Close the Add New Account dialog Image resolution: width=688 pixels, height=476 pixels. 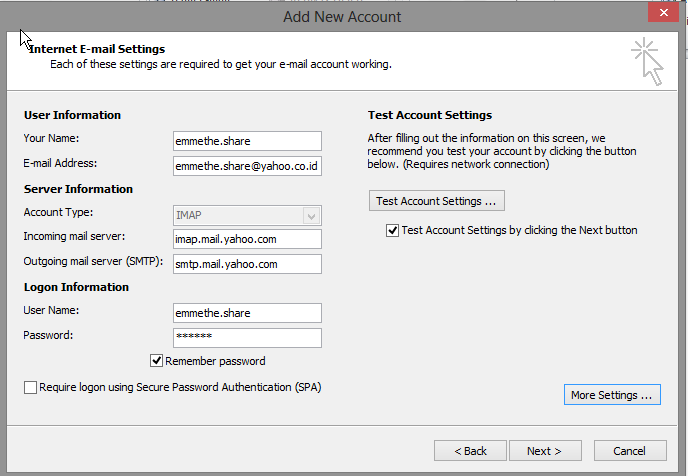pyautogui.click(x=664, y=13)
